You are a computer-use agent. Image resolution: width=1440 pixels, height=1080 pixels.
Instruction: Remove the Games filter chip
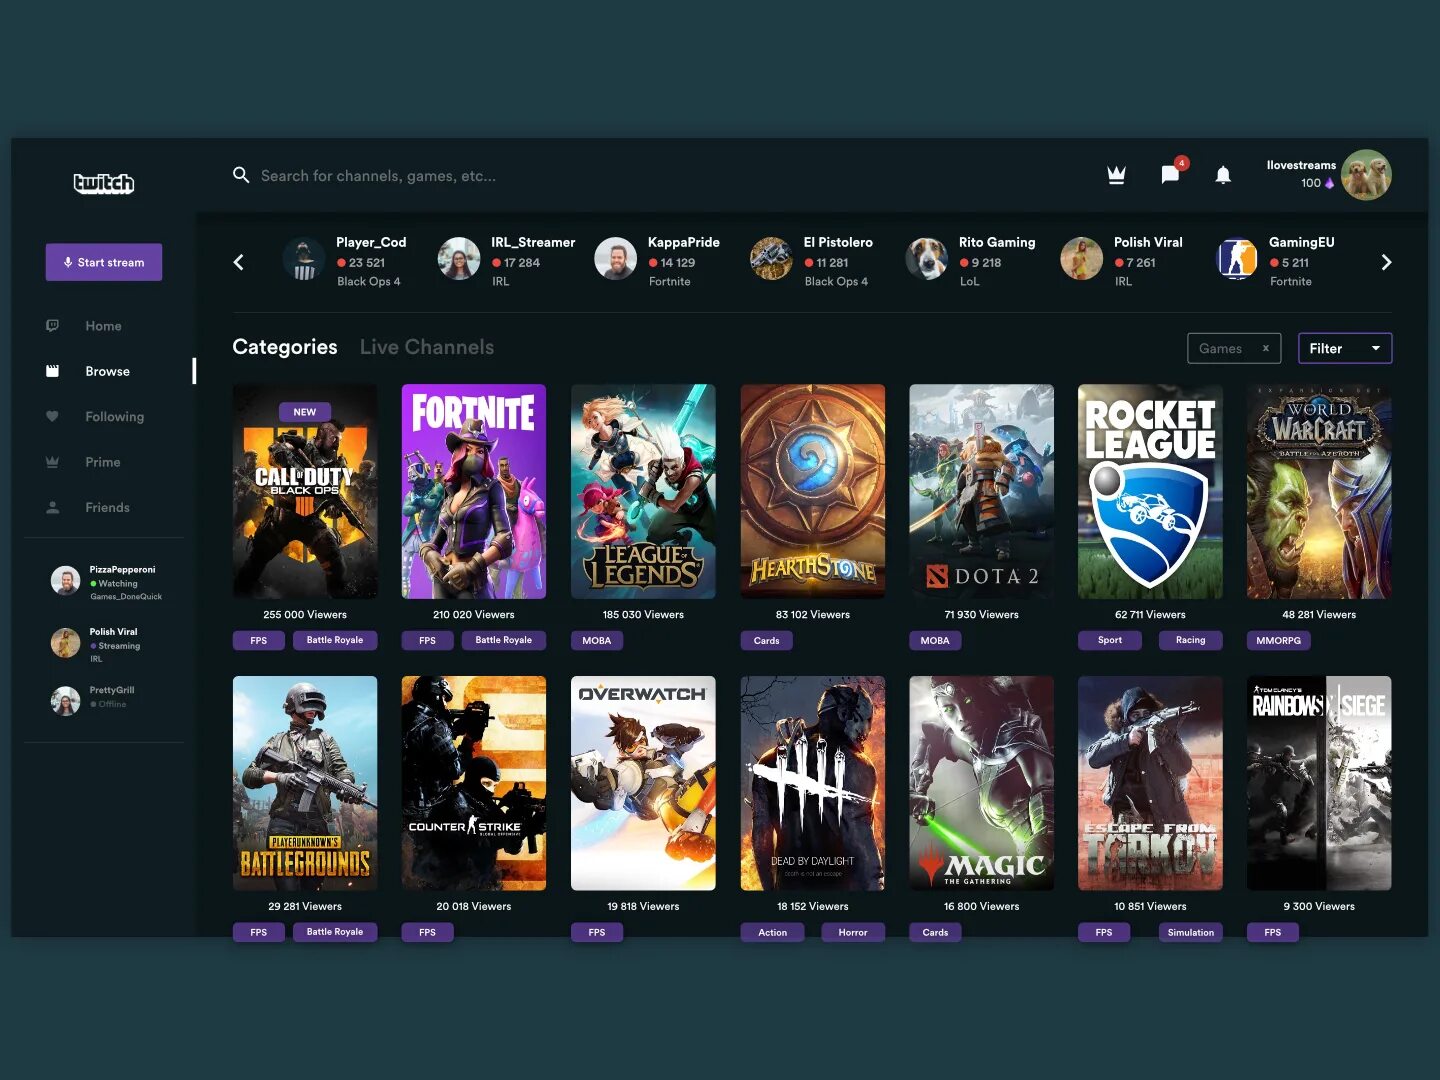click(x=1266, y=348)
